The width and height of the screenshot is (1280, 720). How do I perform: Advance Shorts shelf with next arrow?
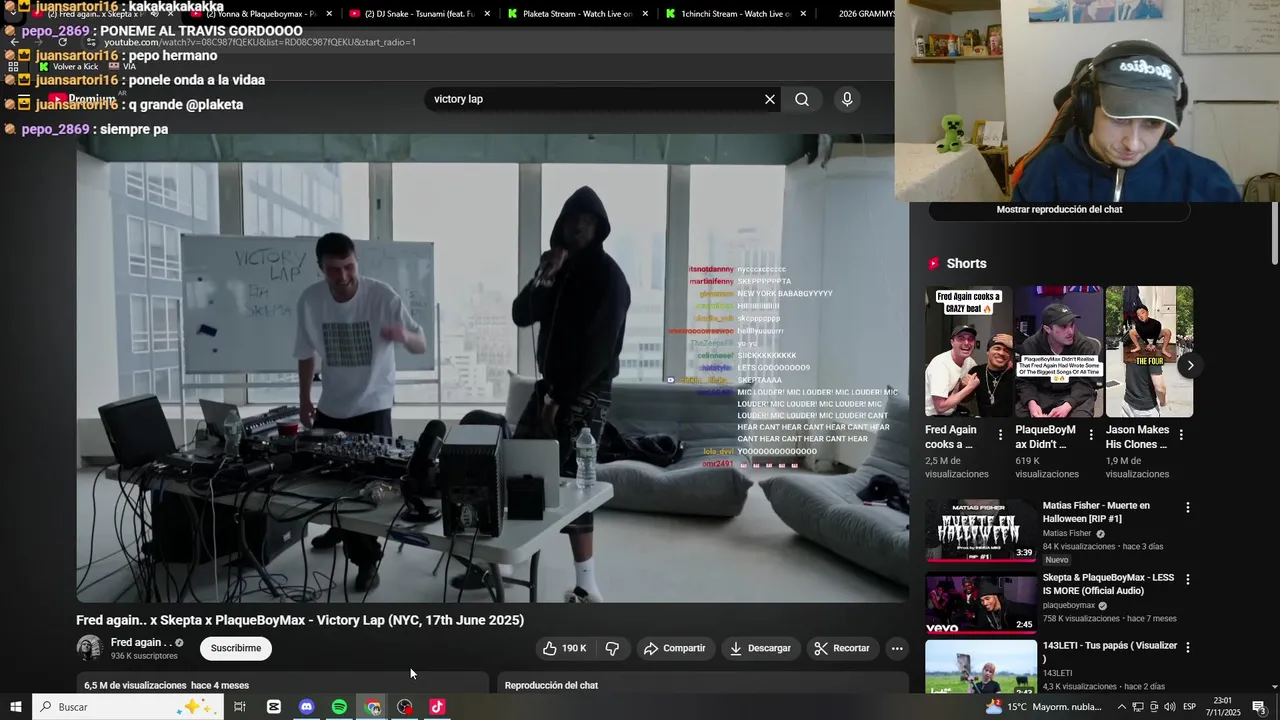tap(1190, 365)
